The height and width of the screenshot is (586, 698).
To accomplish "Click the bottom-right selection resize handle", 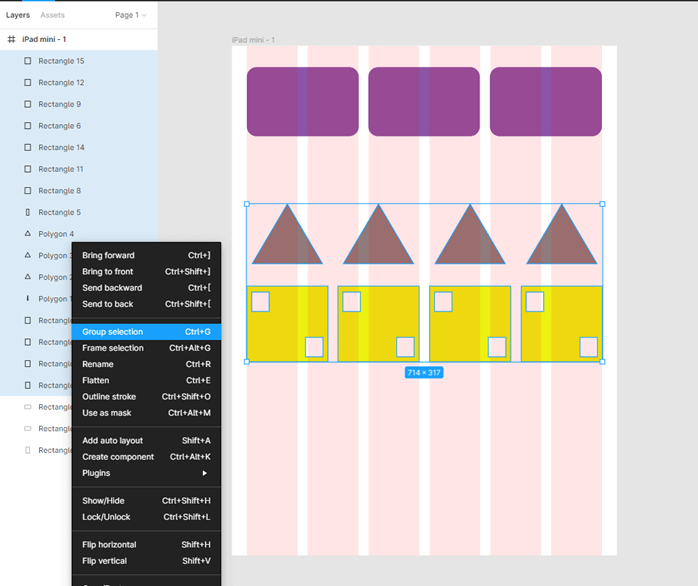I will tap(602, 362).
